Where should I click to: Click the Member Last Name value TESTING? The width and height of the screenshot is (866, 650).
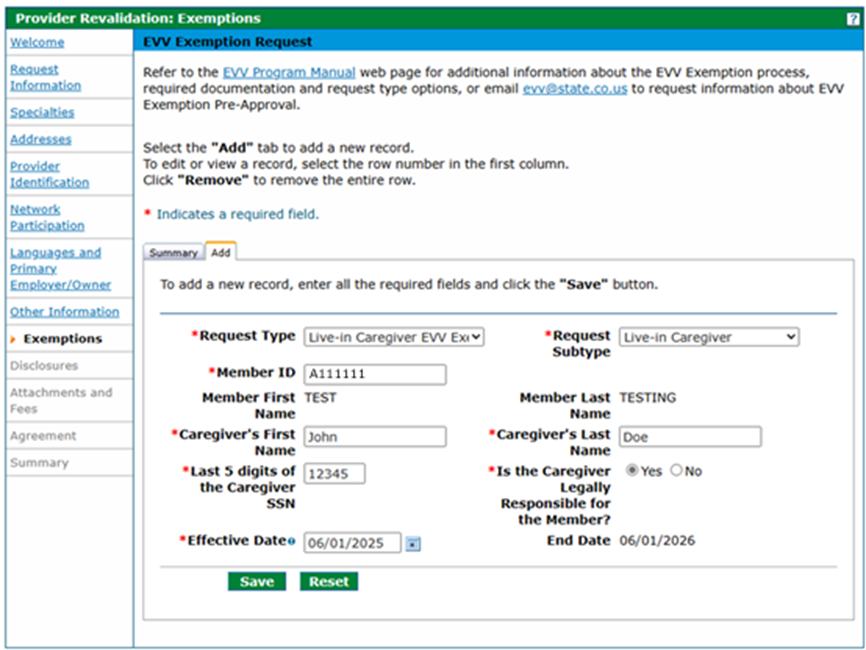647,398
